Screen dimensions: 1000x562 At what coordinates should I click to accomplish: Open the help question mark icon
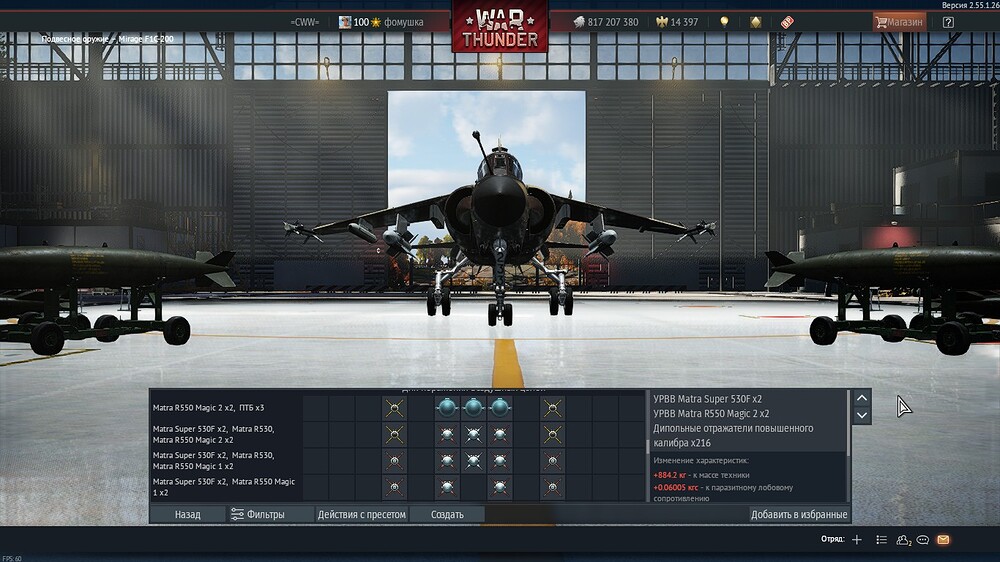[948, 22]
